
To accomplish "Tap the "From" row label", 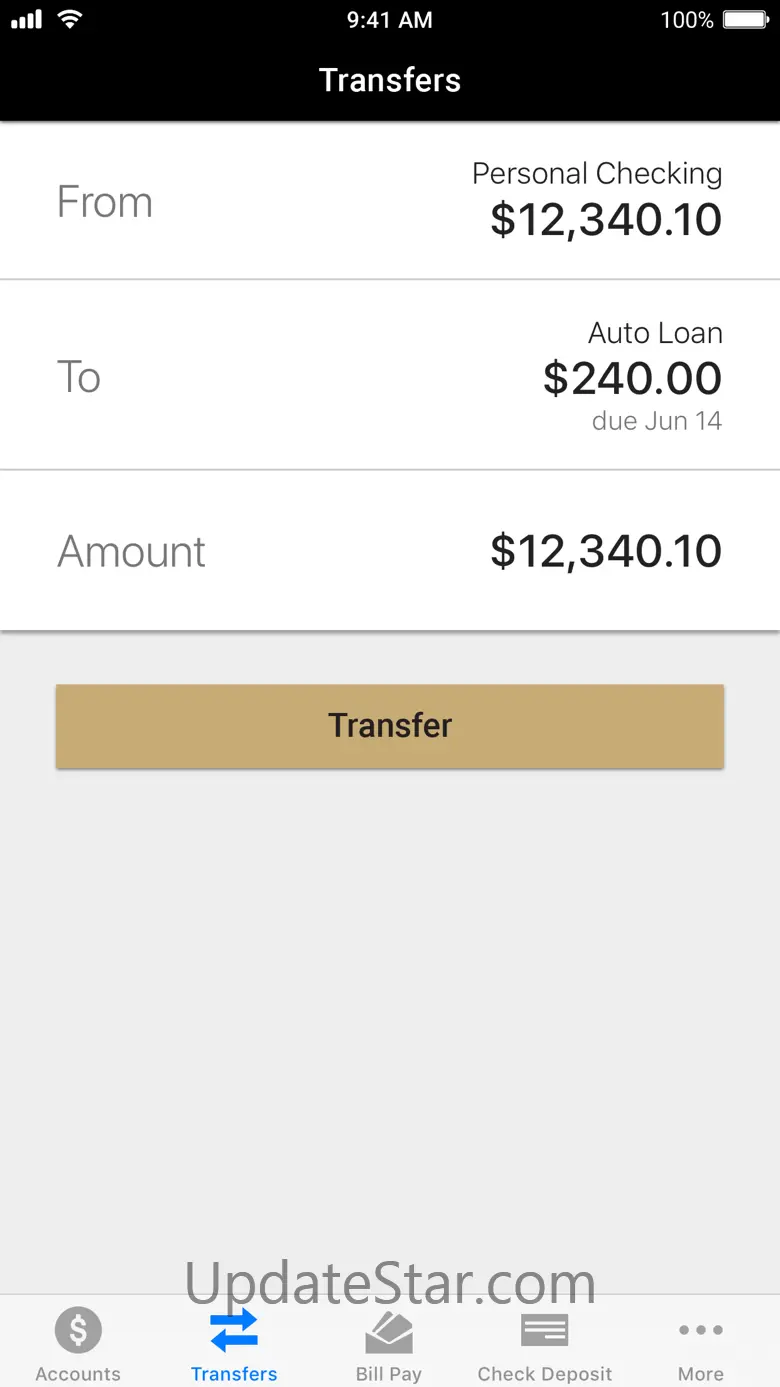I will point(105,202).
